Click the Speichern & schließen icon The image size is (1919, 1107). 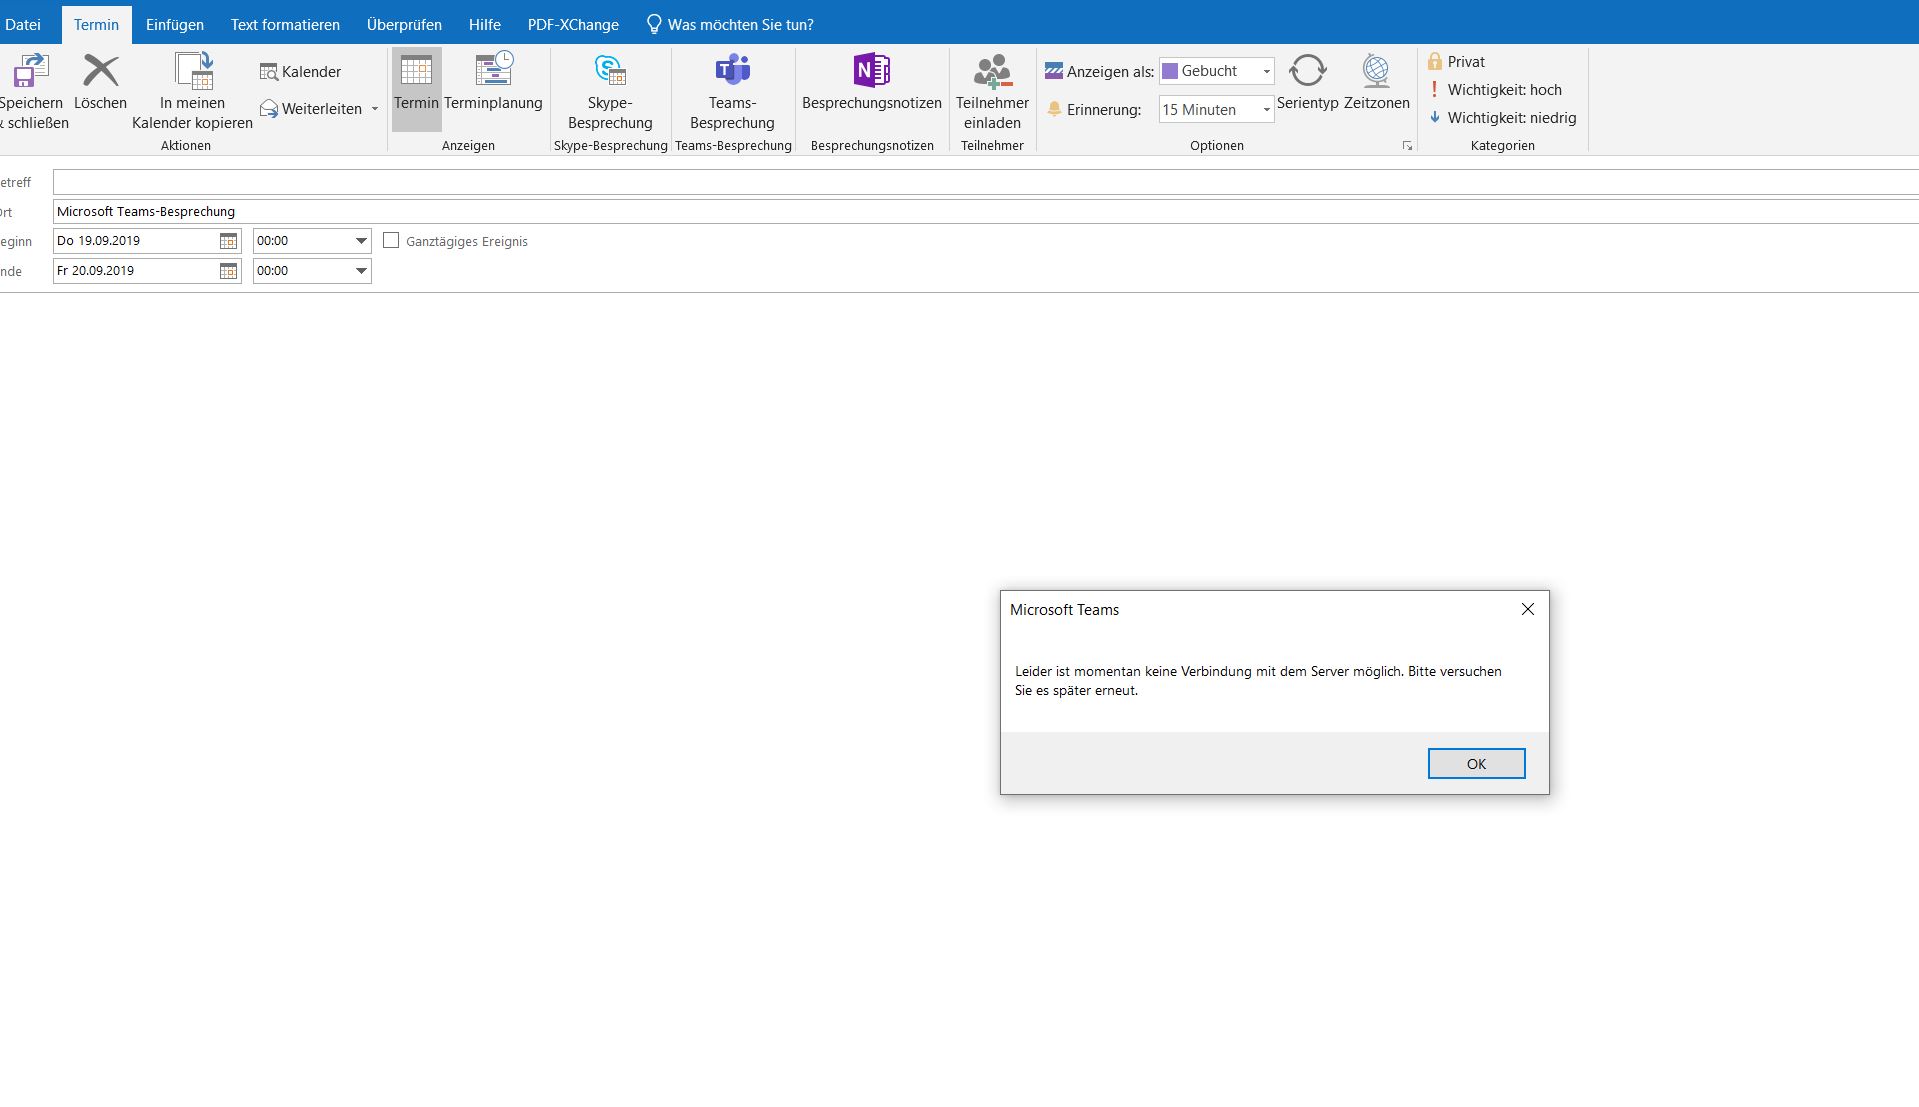[x=30, y=71]
